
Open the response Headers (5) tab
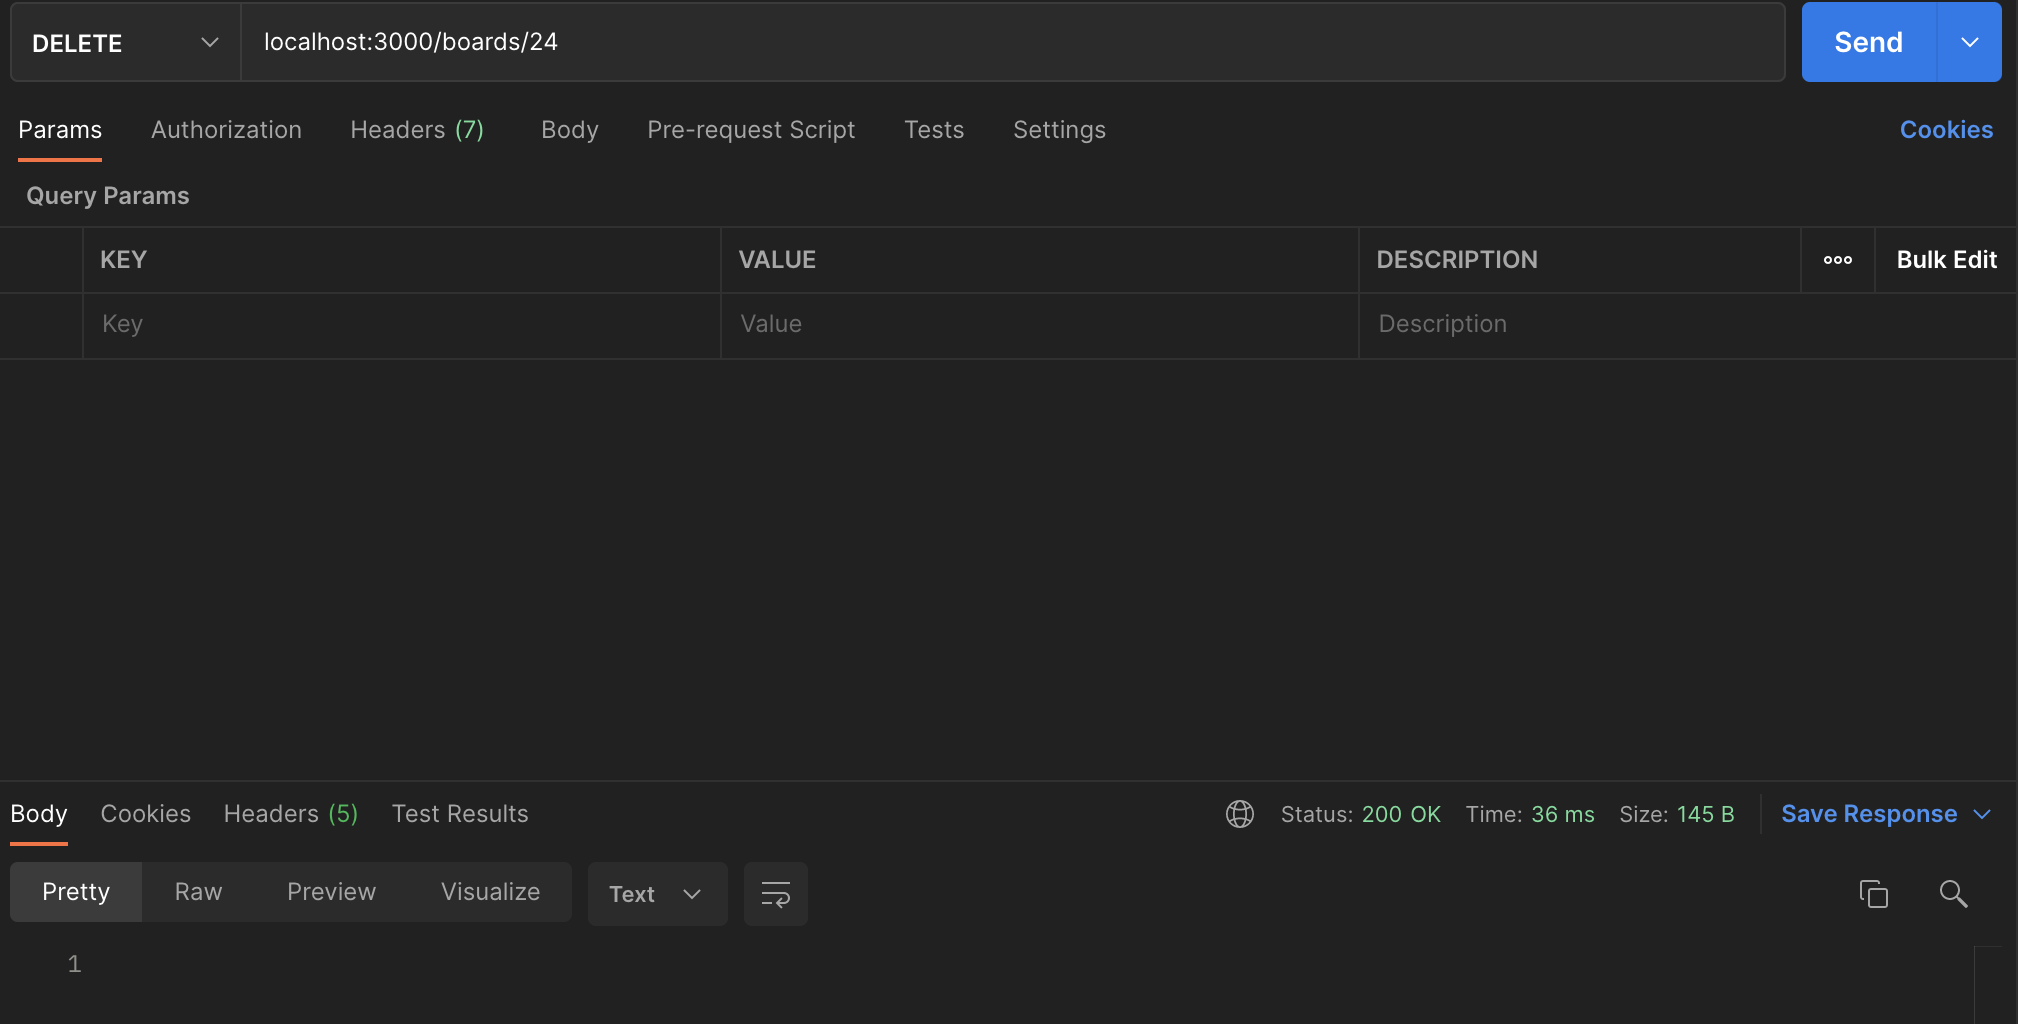291,814
